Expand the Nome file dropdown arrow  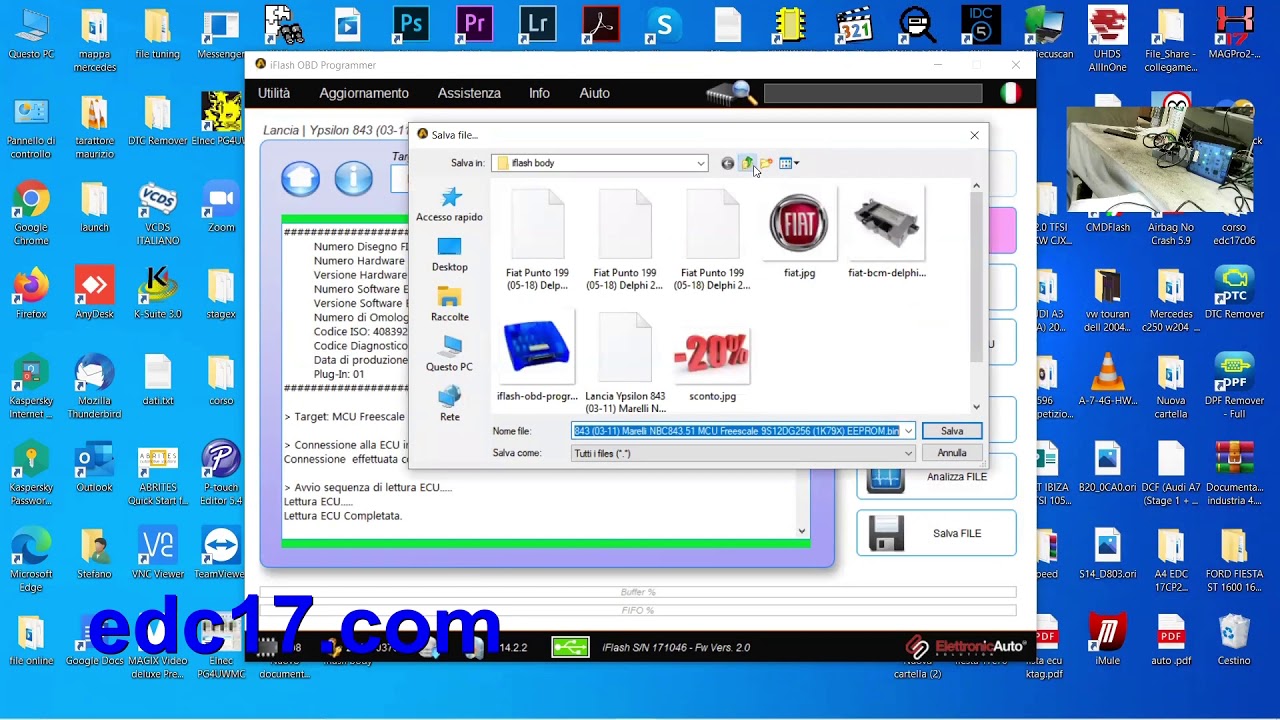(x=908, y=431)
